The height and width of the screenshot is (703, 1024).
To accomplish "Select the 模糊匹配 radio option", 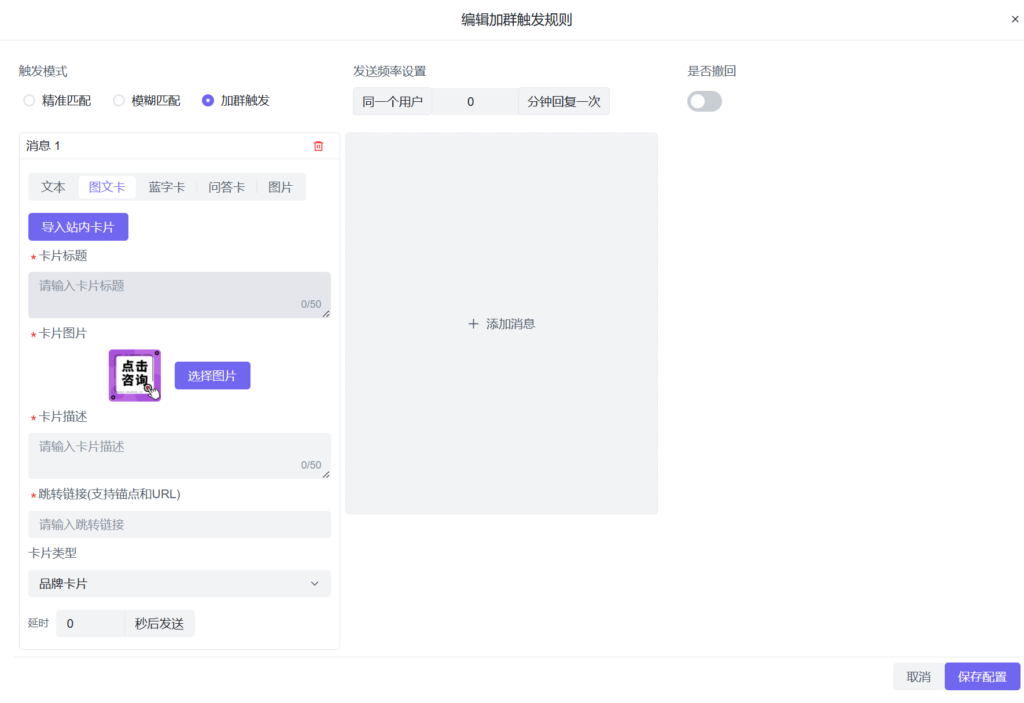I will [119, 101].
